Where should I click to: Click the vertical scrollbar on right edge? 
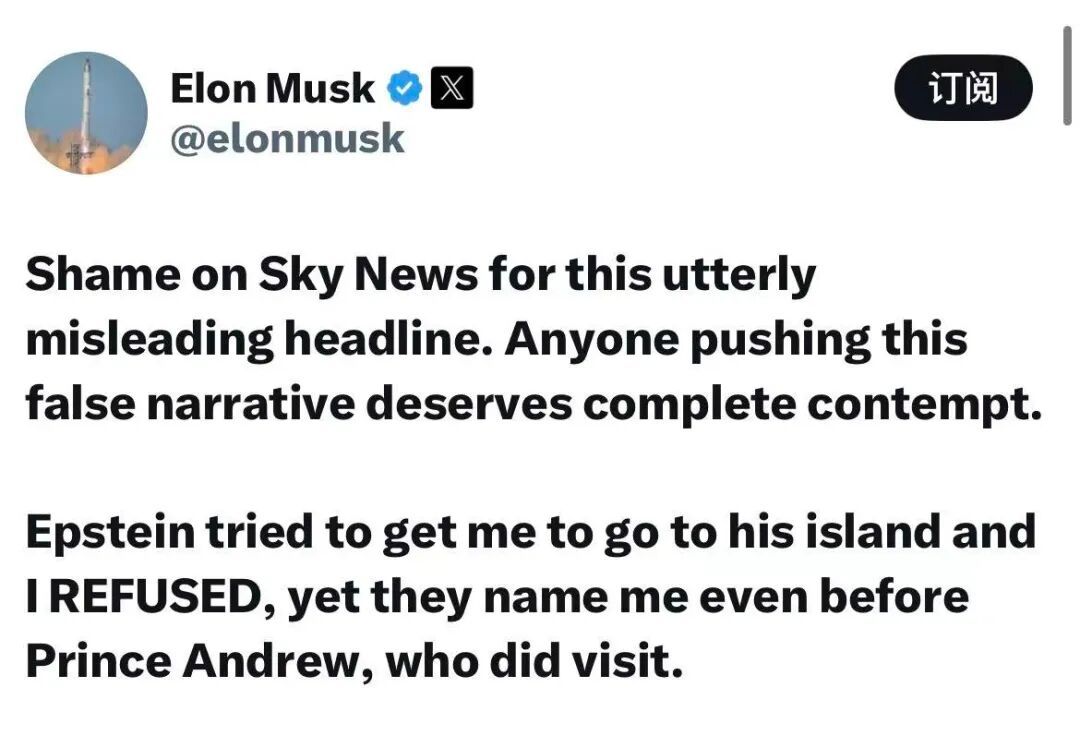tap(1068, 75)
